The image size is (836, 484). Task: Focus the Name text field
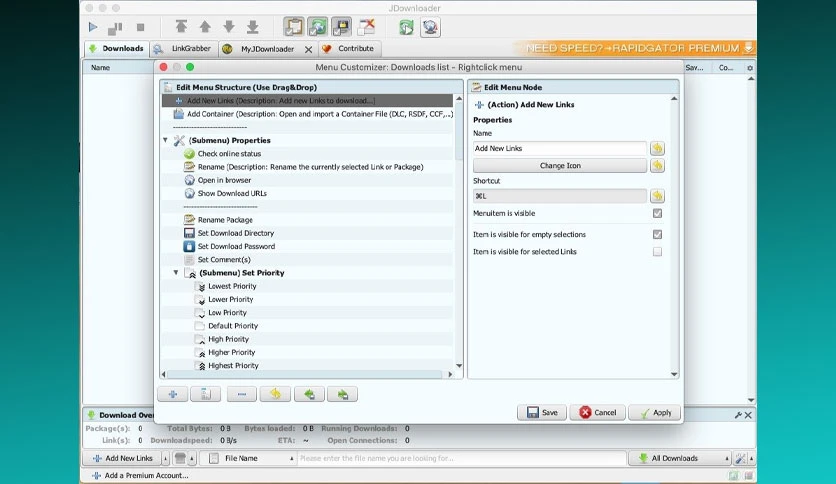tap(560, 148)
